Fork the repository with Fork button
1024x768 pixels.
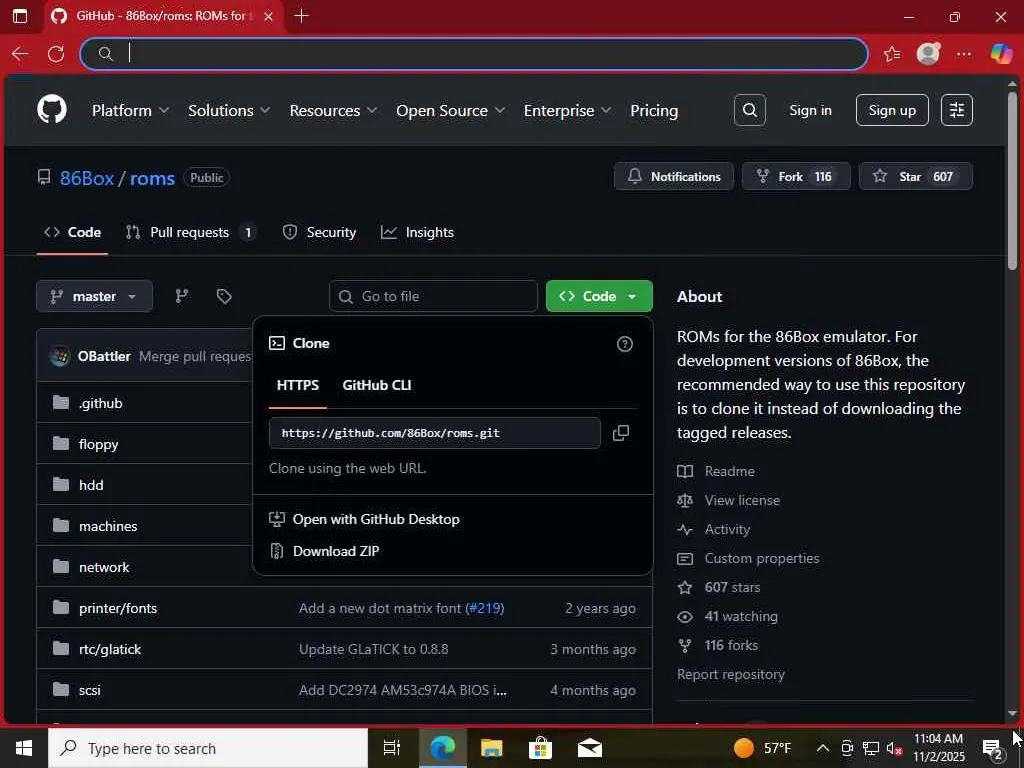coord(795,176)
